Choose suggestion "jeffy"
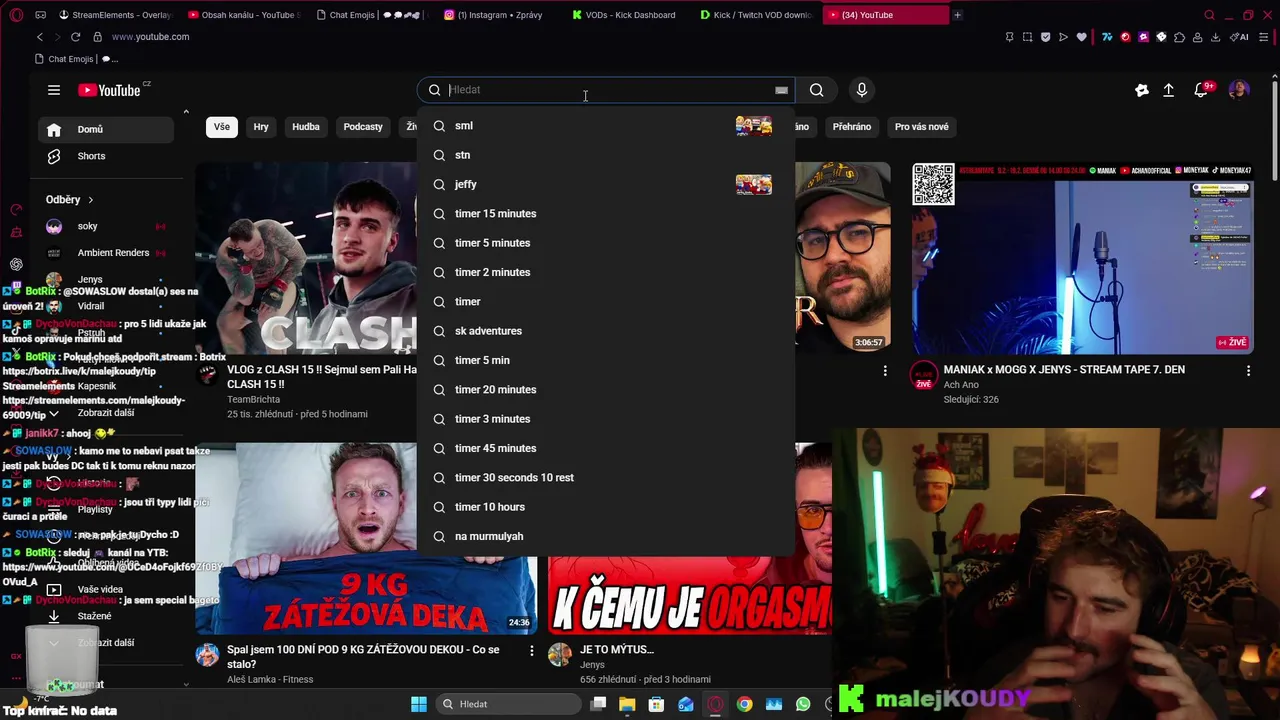 point(606,184)
